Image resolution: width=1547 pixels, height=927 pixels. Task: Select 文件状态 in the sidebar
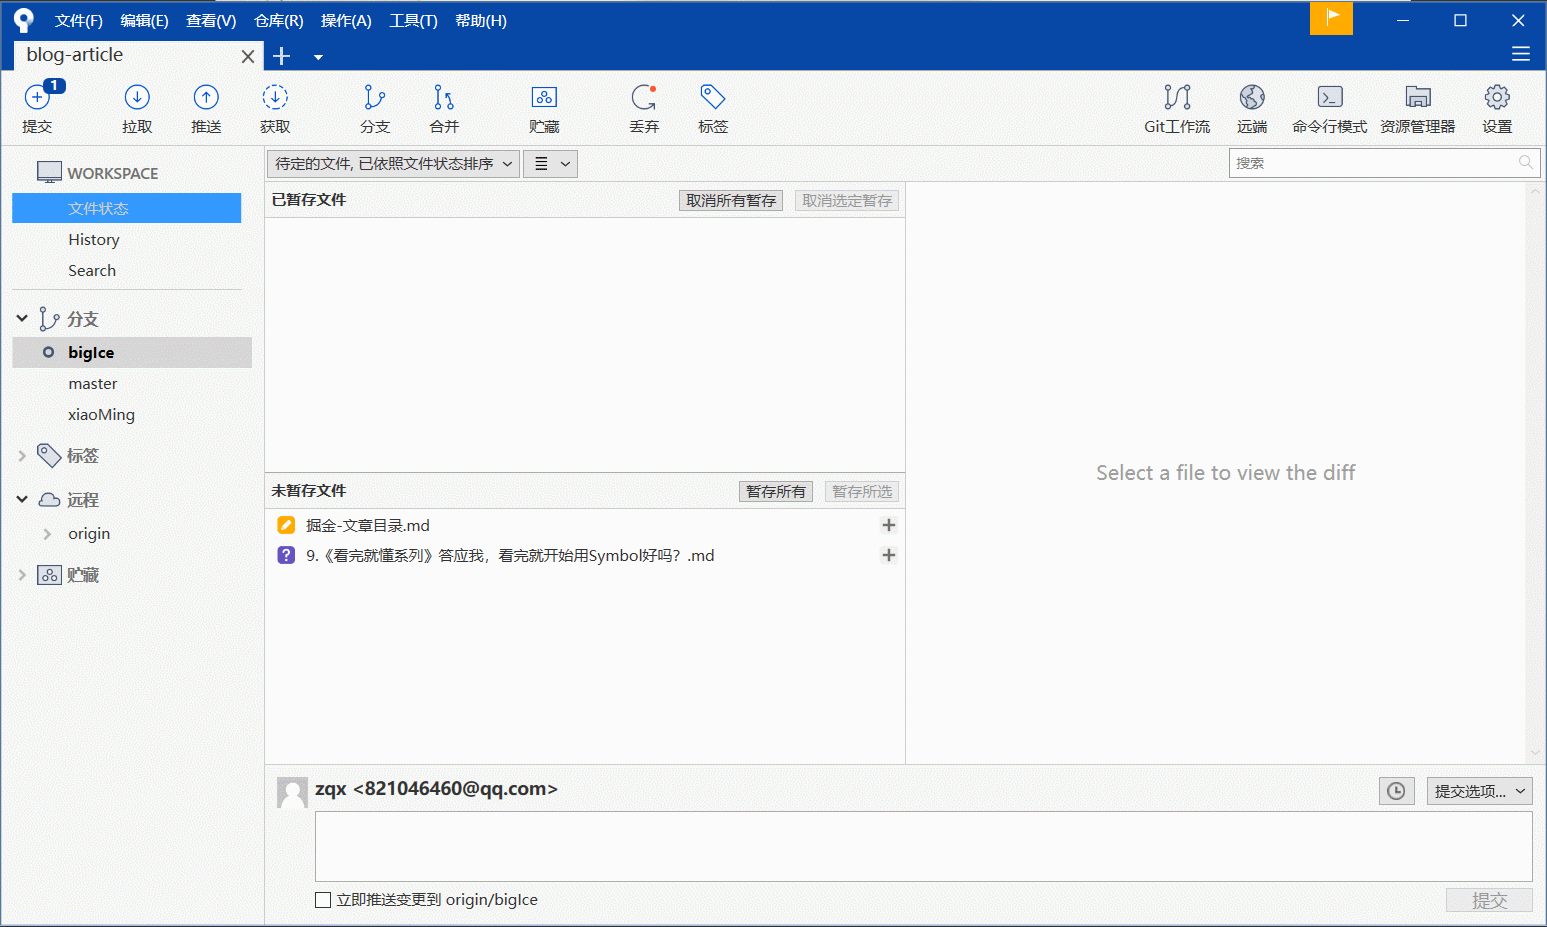pyautogui.click(x=127, y=208)
